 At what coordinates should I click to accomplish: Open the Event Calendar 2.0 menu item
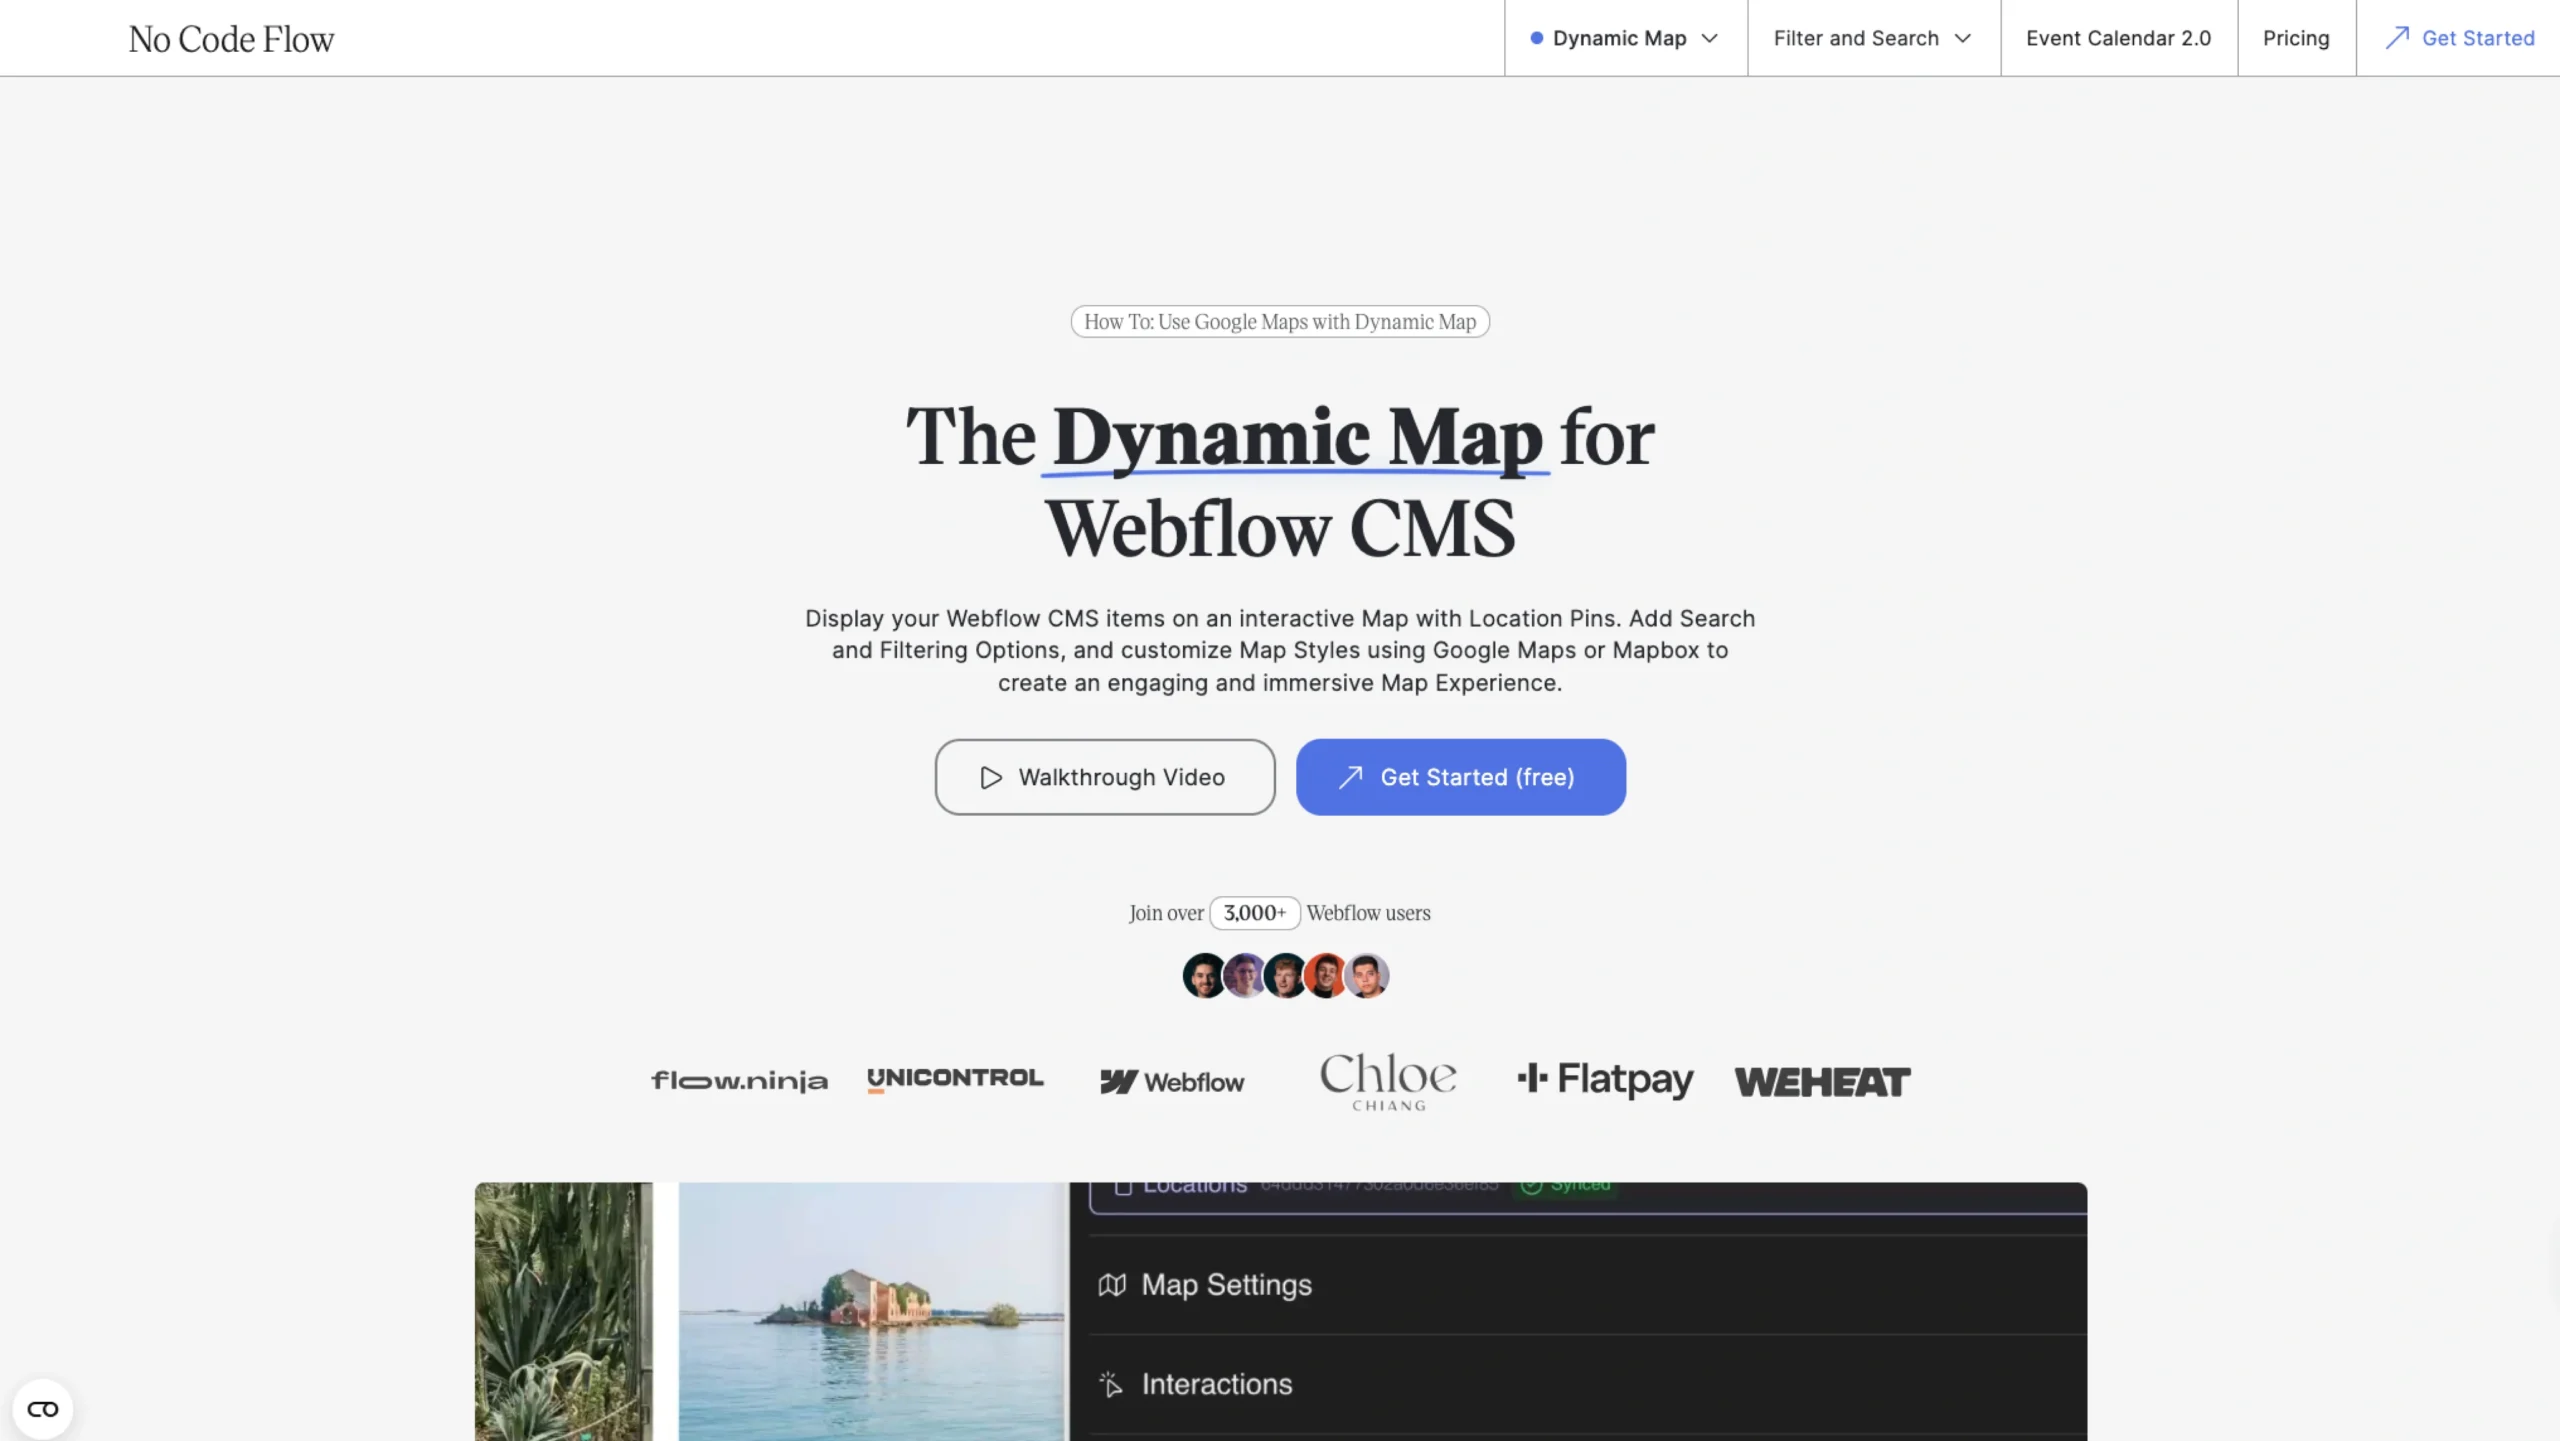[x=2118, y=38]
